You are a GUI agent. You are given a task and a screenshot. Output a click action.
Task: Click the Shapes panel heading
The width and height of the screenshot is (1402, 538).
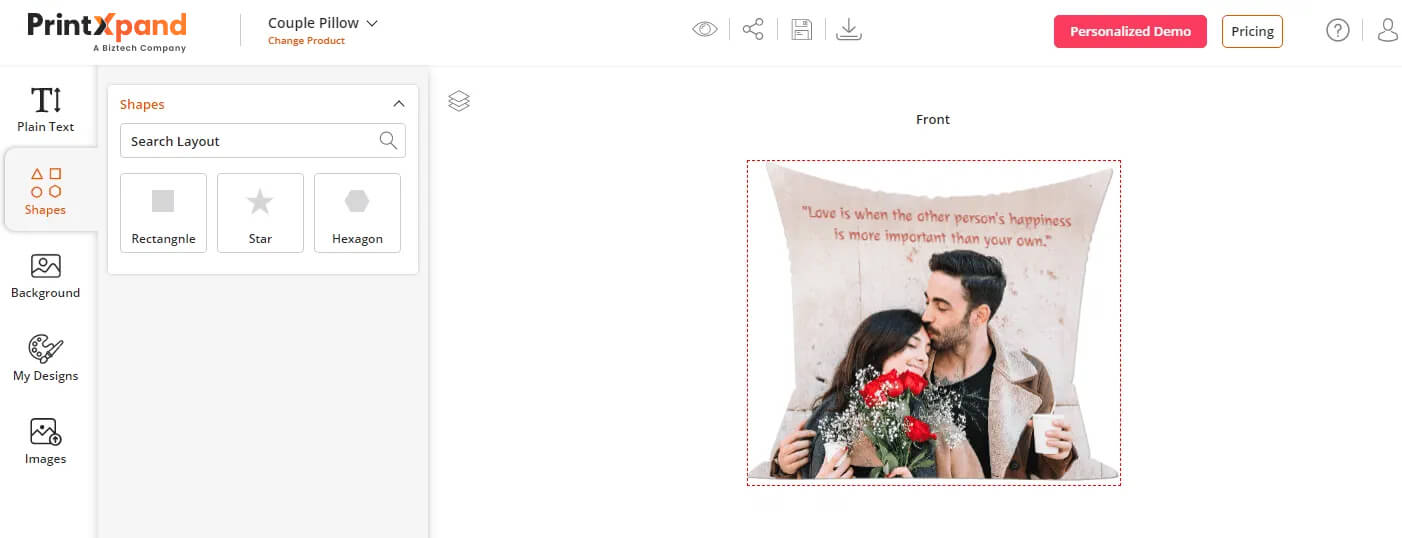[x=142, y=104]
